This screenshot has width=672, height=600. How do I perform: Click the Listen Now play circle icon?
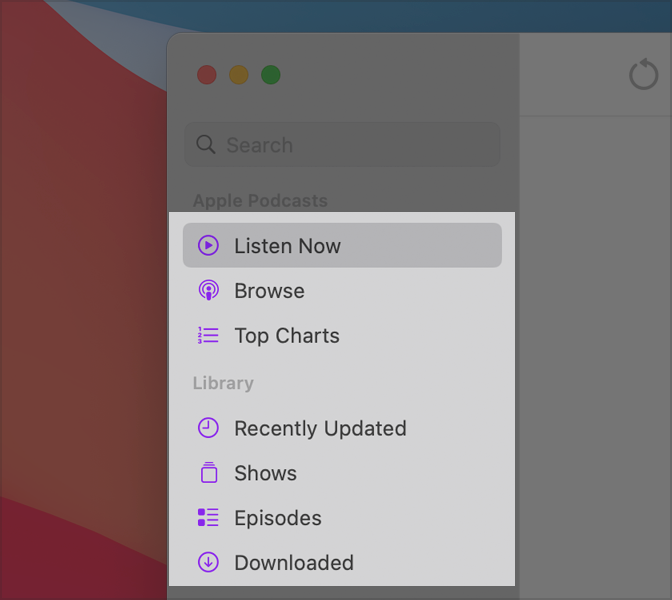click(x=208, y=246)
